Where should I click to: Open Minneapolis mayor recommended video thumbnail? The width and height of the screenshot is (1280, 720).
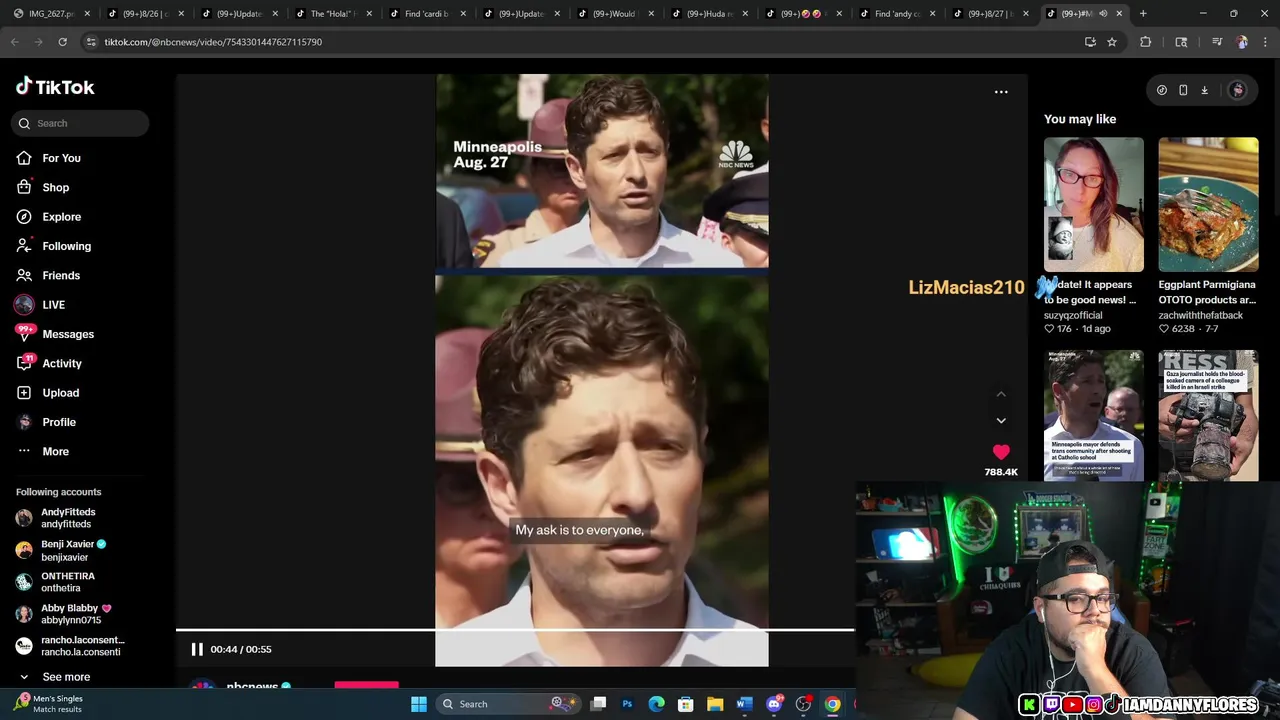click(1094, 415)
